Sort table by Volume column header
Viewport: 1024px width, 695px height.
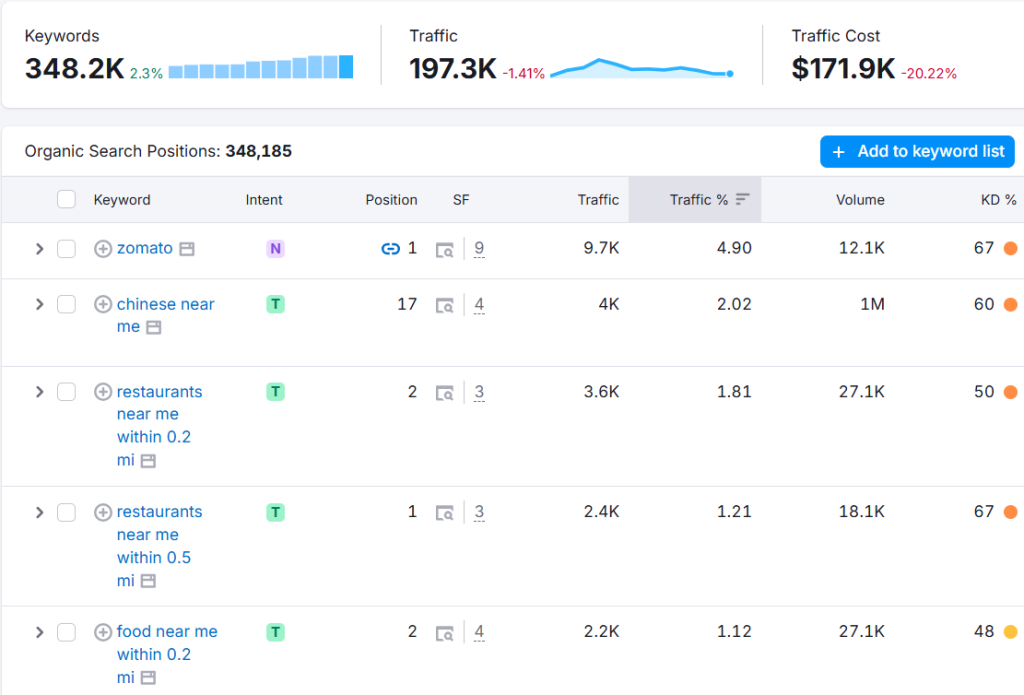click(860, 200)
